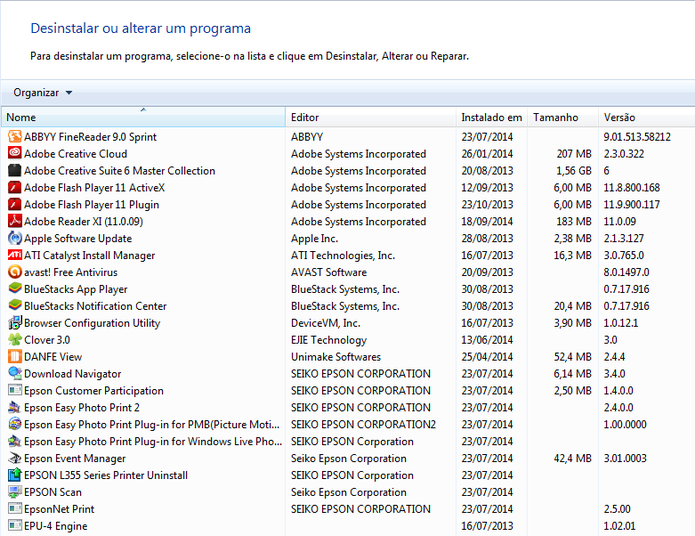The height and width of the screenshot is (536, 695).
Task: Click the EPSON L355 Series Printer Uninstall icon
Action: [15, 475]
